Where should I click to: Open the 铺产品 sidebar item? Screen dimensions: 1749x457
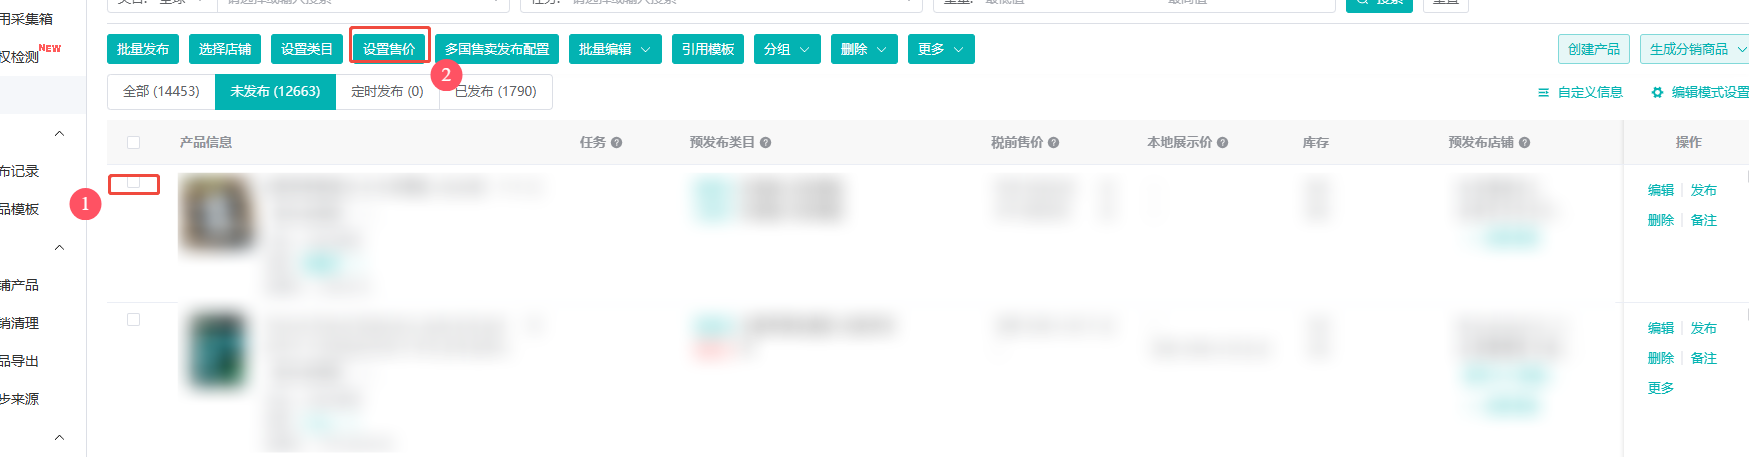point(20,285)
